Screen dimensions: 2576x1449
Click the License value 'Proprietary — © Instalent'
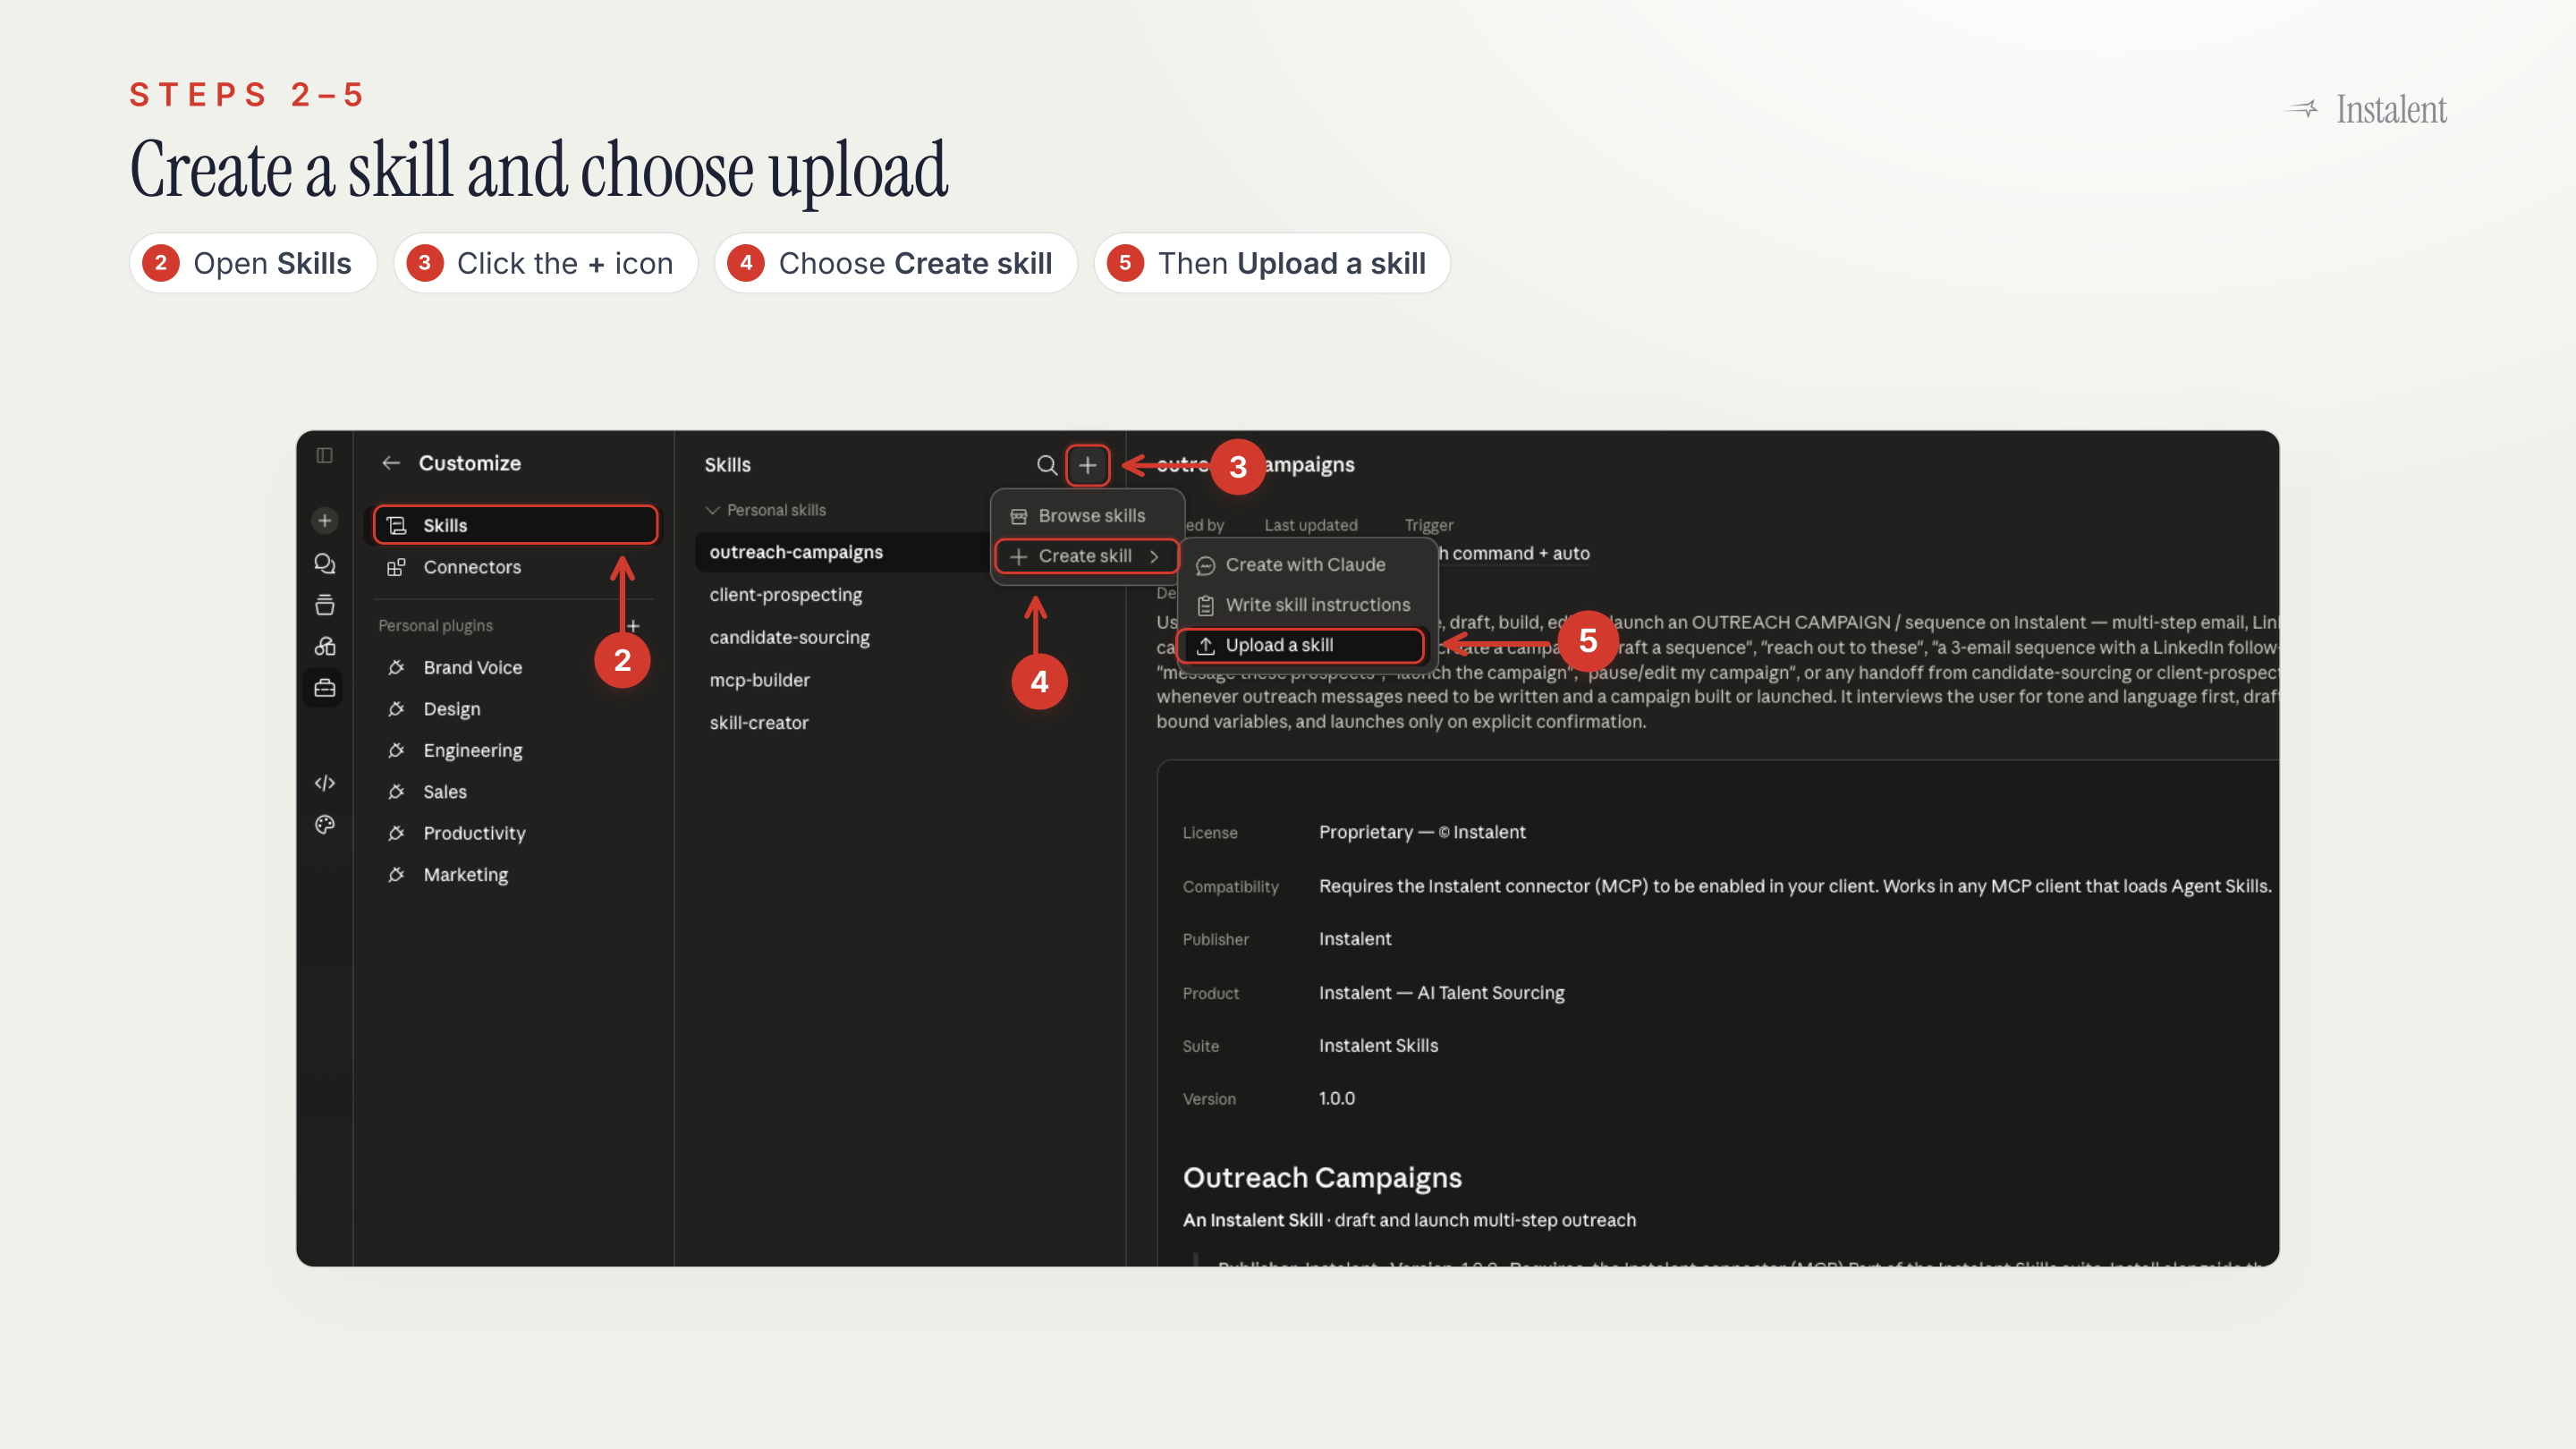click(x=1422, y=832)
